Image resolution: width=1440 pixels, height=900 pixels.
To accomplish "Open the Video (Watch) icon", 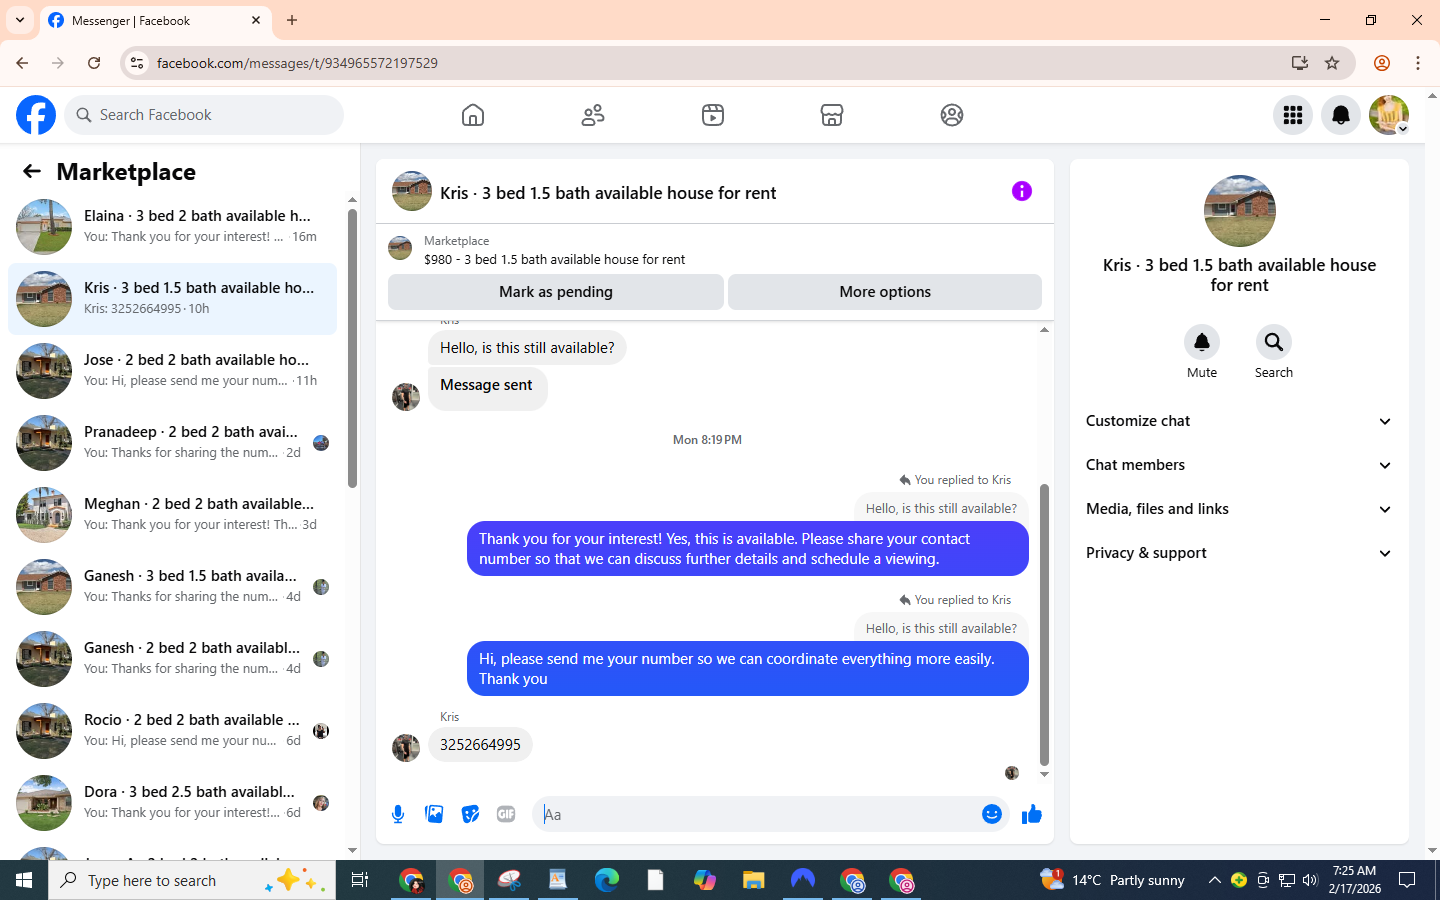I will (713, 115).
